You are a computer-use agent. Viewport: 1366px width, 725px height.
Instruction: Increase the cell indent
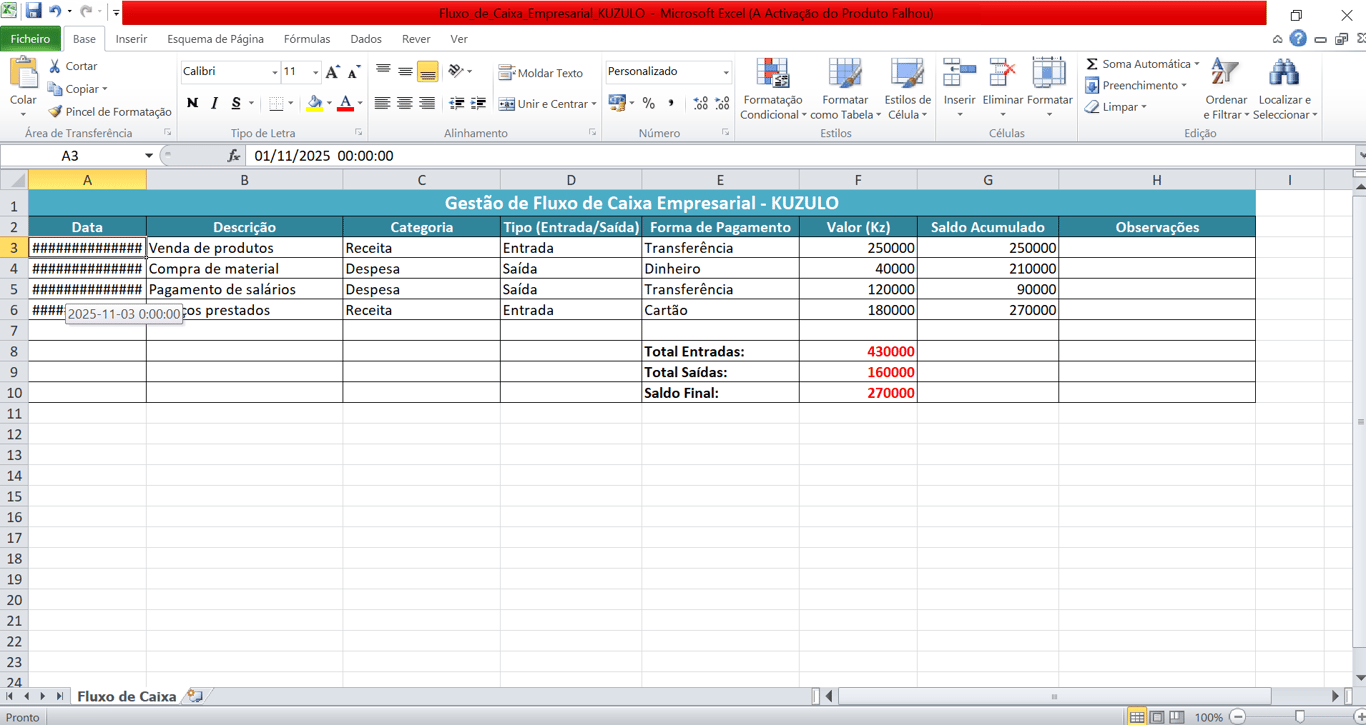(479, 103)
